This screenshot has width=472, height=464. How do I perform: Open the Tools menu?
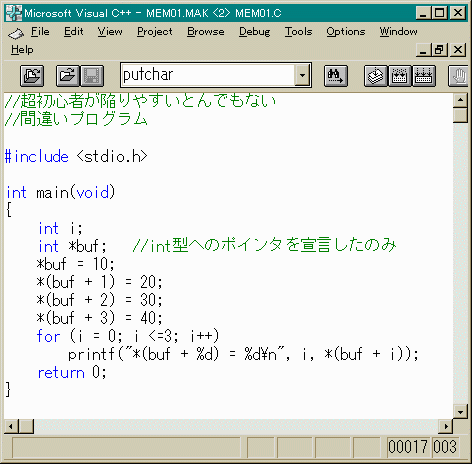pyautogui.click(x=298, y=32)
